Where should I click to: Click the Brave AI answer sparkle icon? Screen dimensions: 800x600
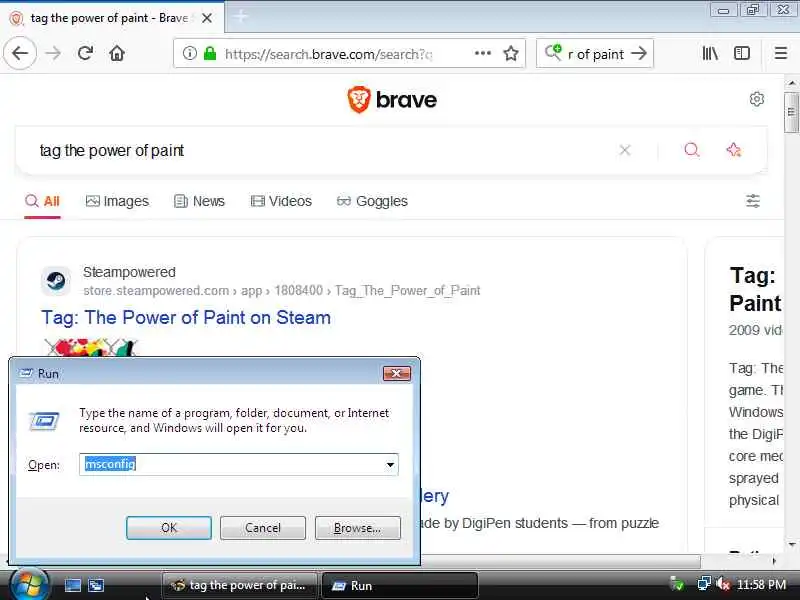pos(733,150)
